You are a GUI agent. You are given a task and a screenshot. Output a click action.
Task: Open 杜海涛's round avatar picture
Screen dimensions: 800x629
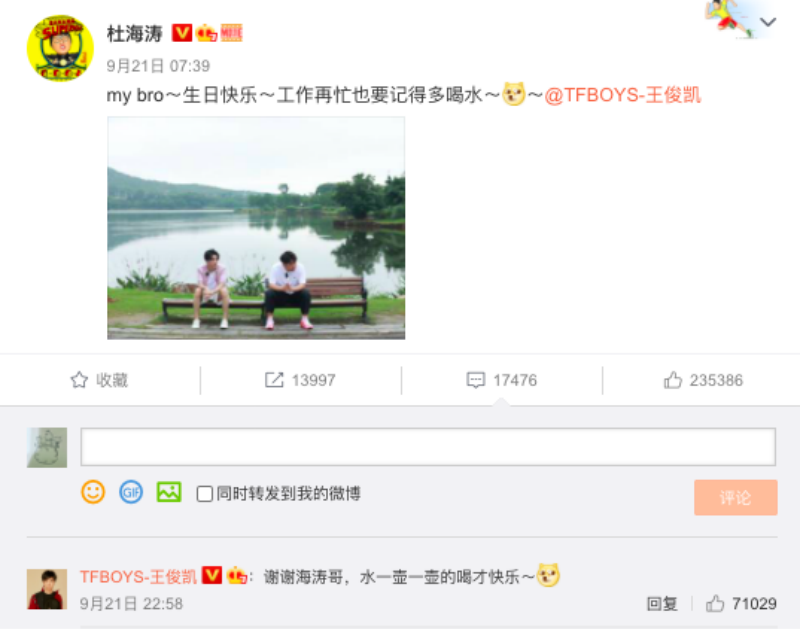(x=60, y=47)
